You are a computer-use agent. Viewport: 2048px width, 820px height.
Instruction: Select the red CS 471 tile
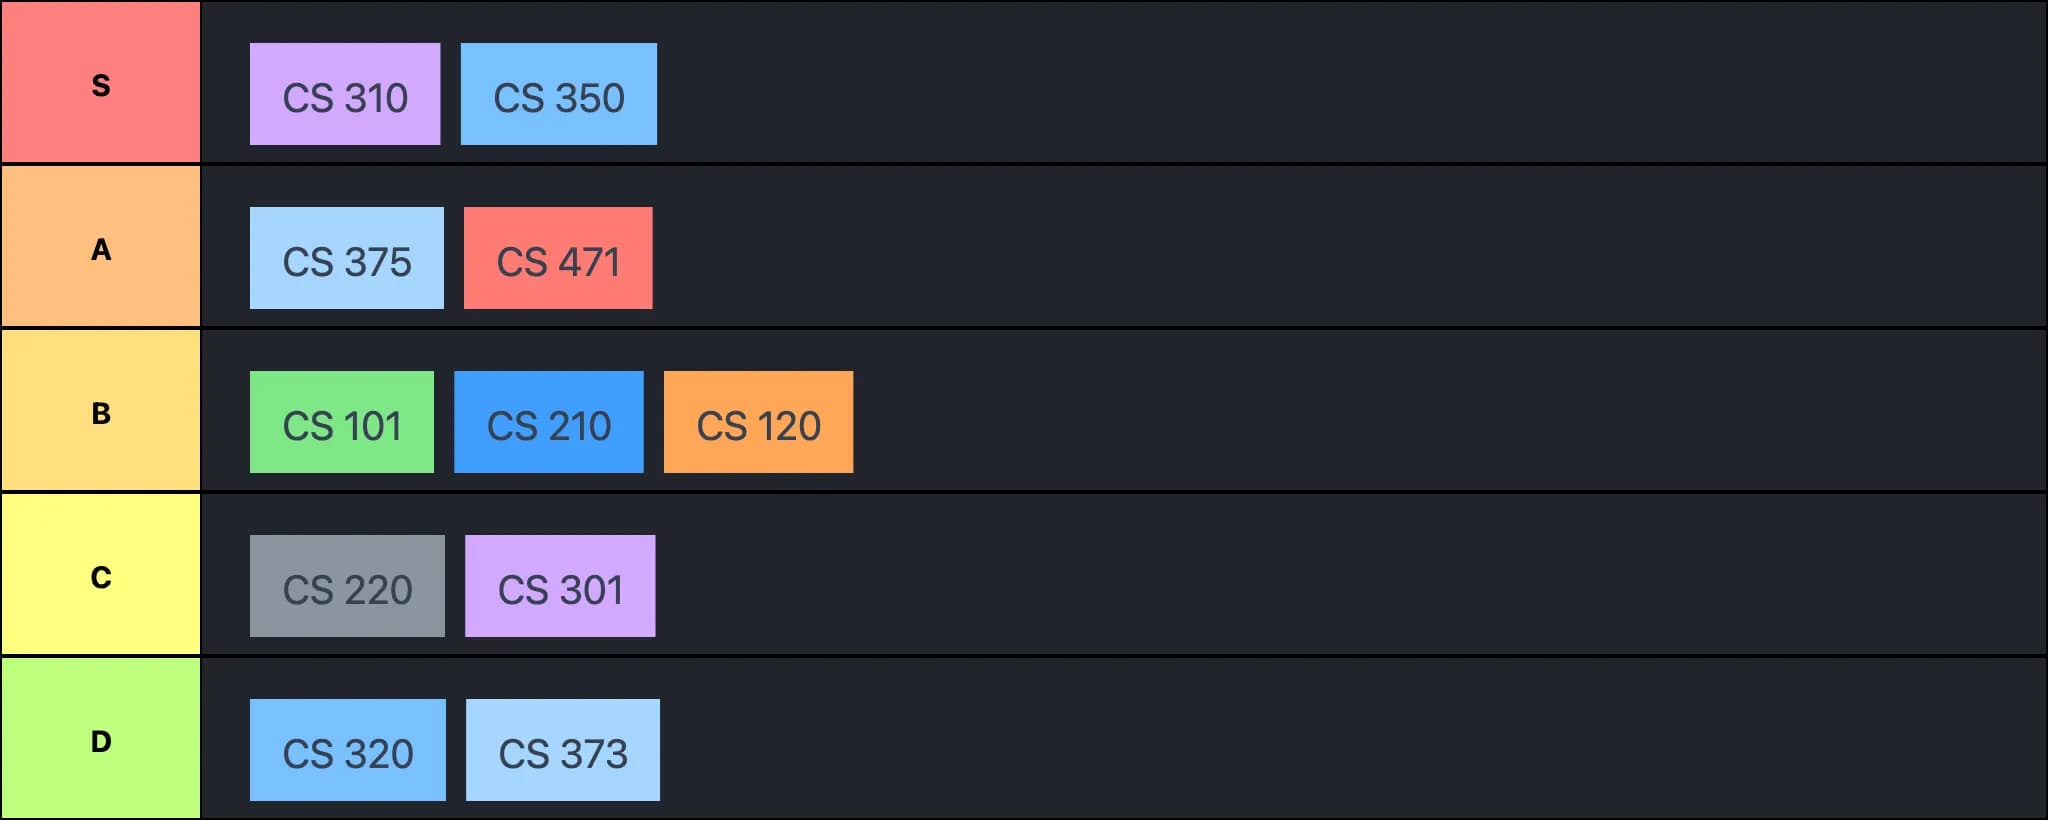pos(558,258)
